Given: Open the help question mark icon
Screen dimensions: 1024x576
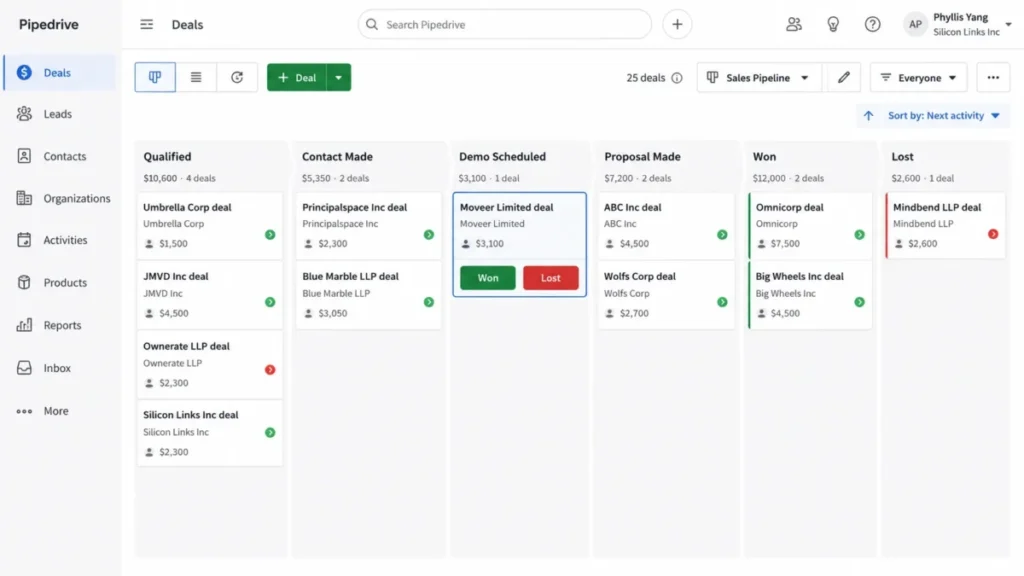Looking at the screenshot, I should pos(872,24).
